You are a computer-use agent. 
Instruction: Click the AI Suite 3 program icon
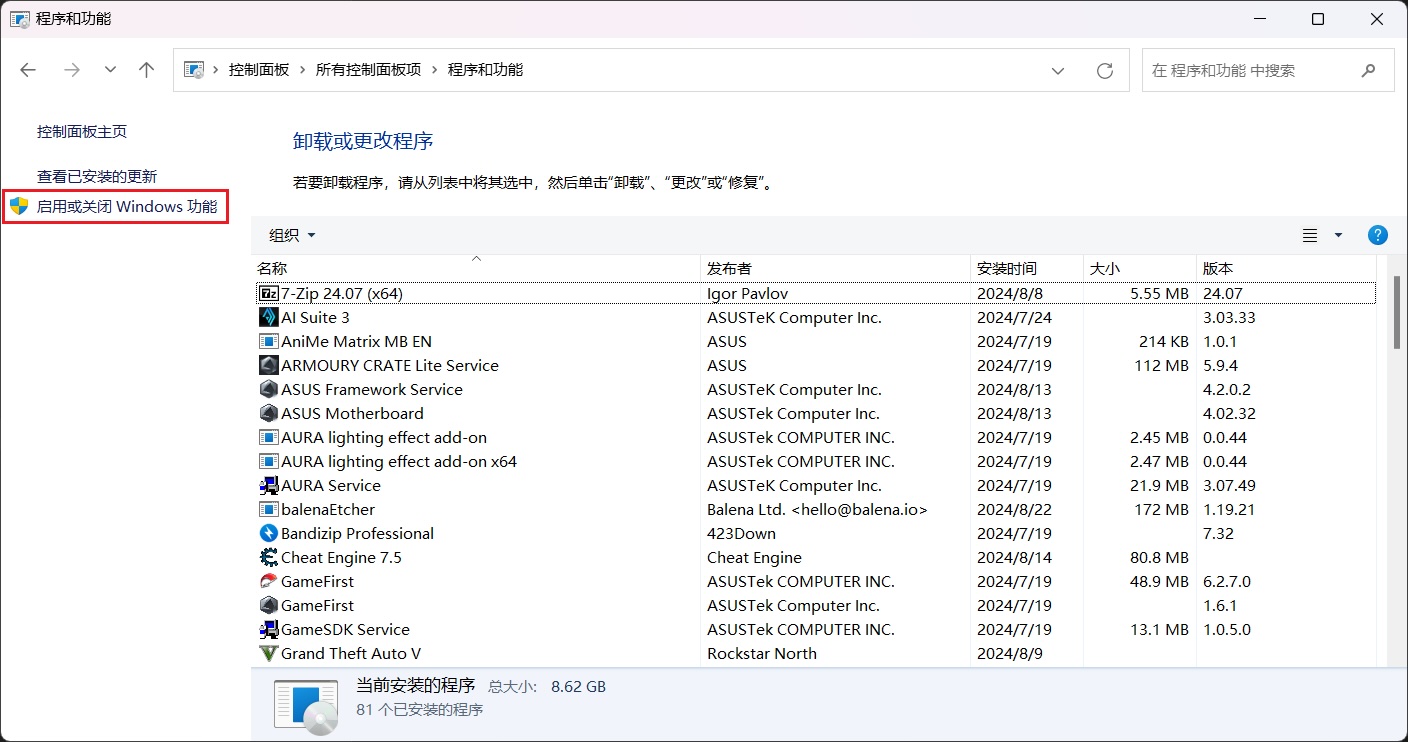click(x=268, y=317)
